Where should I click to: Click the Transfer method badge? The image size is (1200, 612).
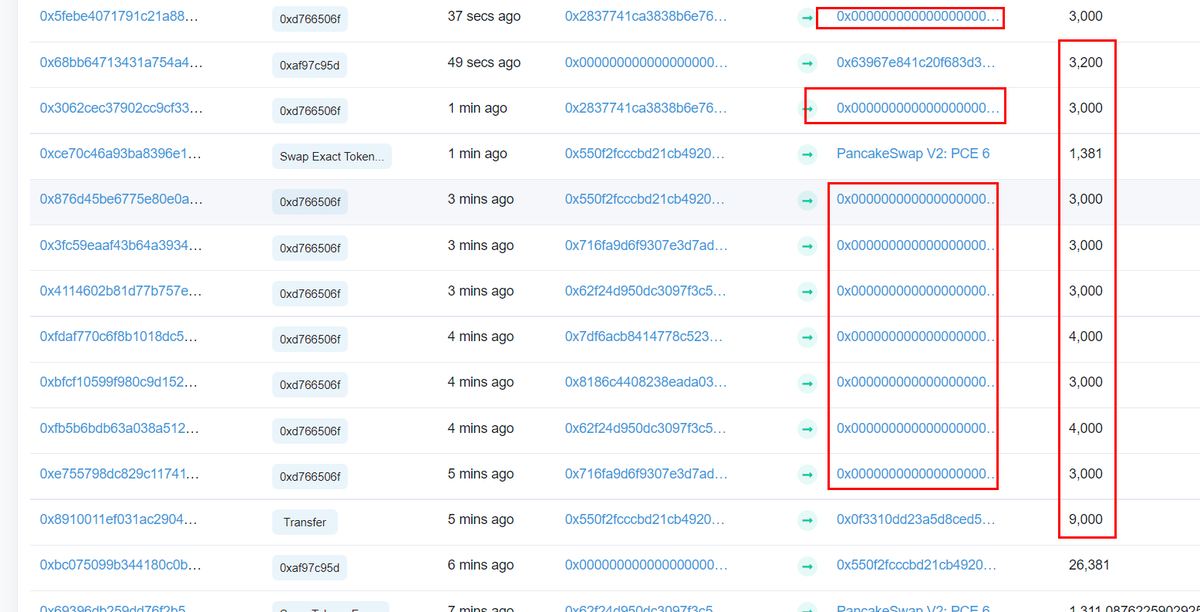(305, 521)
